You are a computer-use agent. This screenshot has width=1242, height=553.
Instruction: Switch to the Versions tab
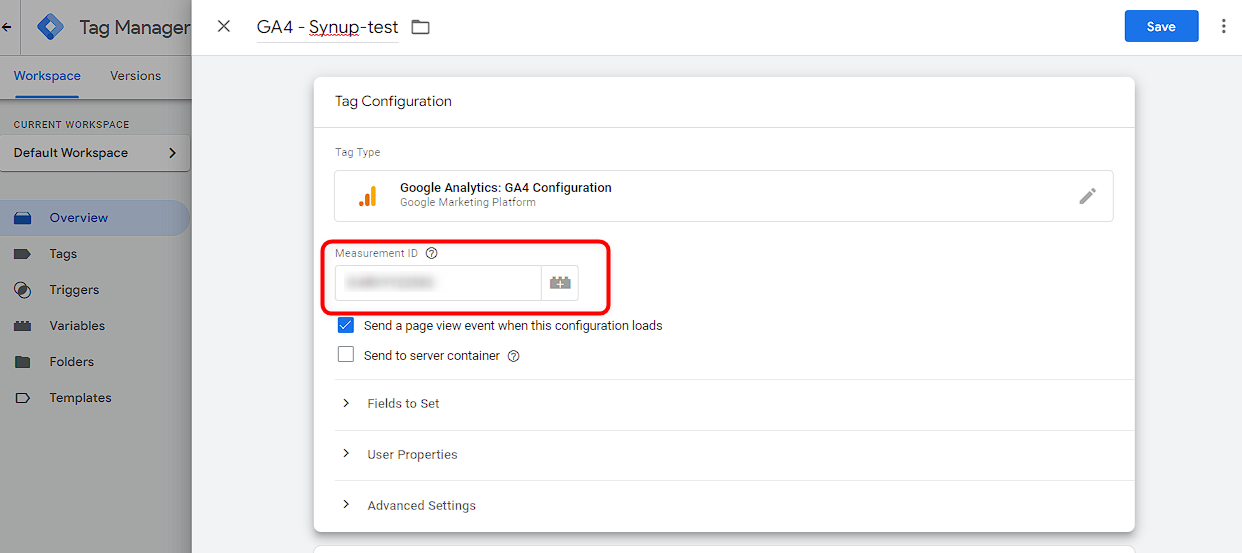point(135,76)
